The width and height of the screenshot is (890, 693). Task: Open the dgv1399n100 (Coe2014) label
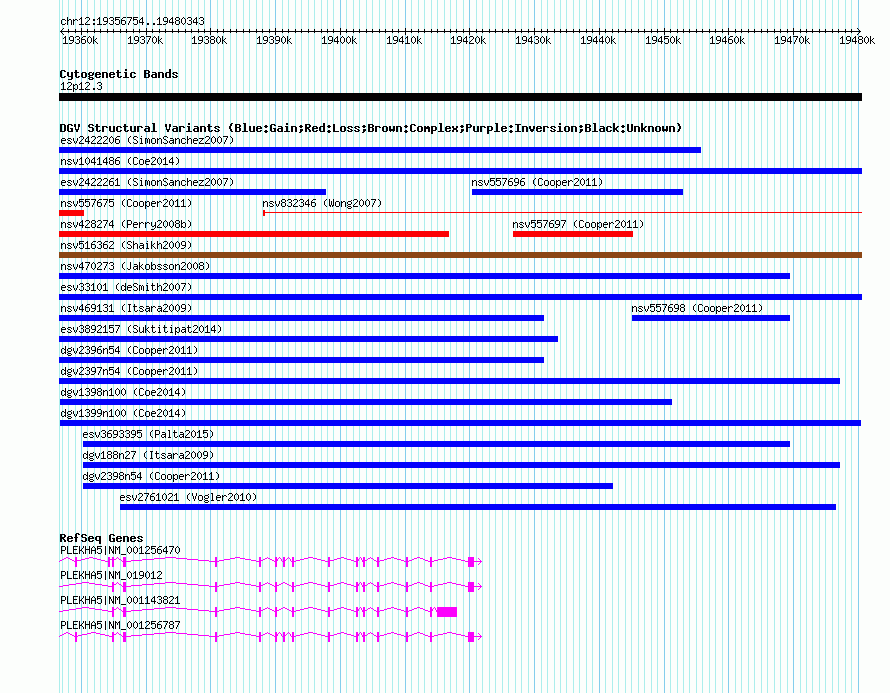tap(123, 413)
